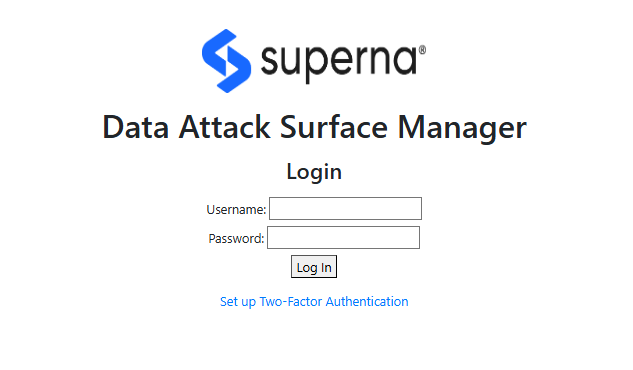633x370 pixels.
Task: Submit credentials with the Log In button
Action: tap(314, 267)
